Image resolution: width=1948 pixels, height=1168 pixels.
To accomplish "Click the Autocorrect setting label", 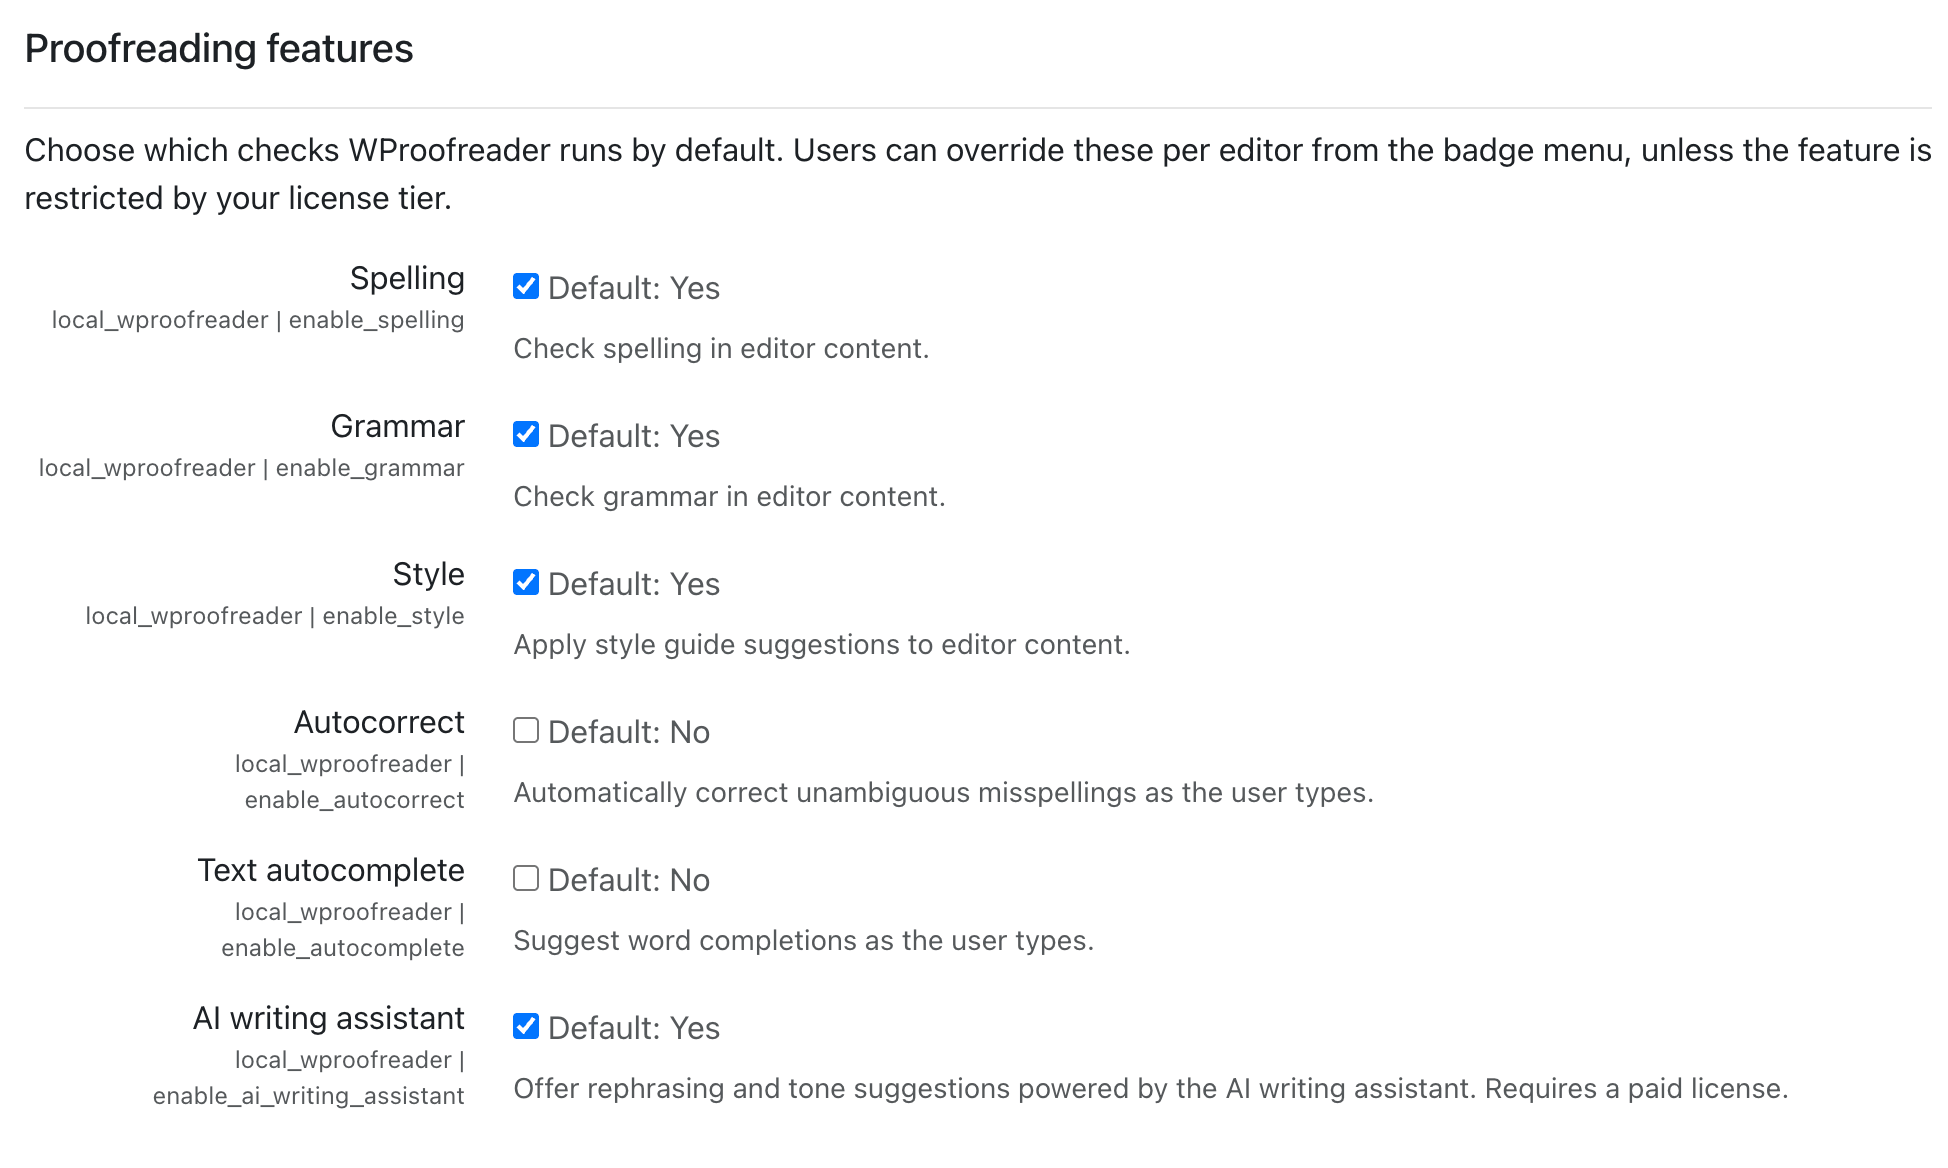I will [x=380, y=722].
